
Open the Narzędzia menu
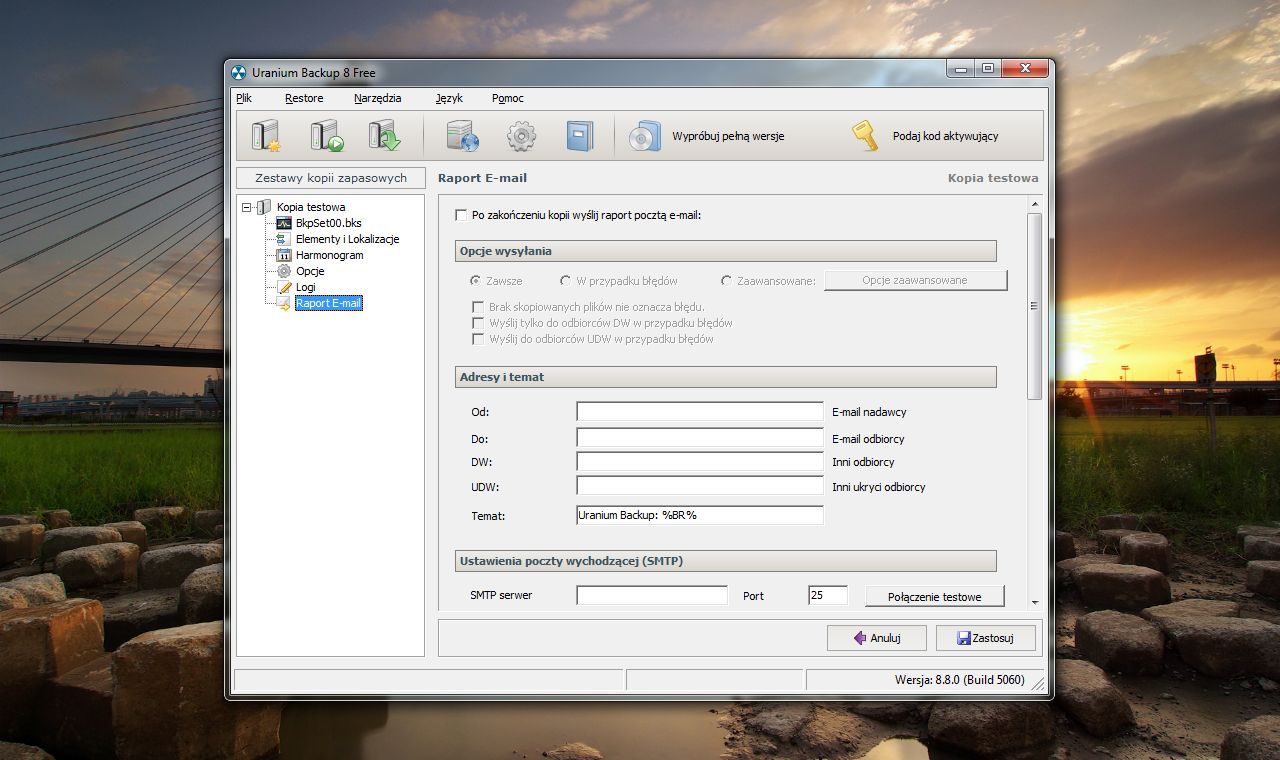click(x=378, y=98)
